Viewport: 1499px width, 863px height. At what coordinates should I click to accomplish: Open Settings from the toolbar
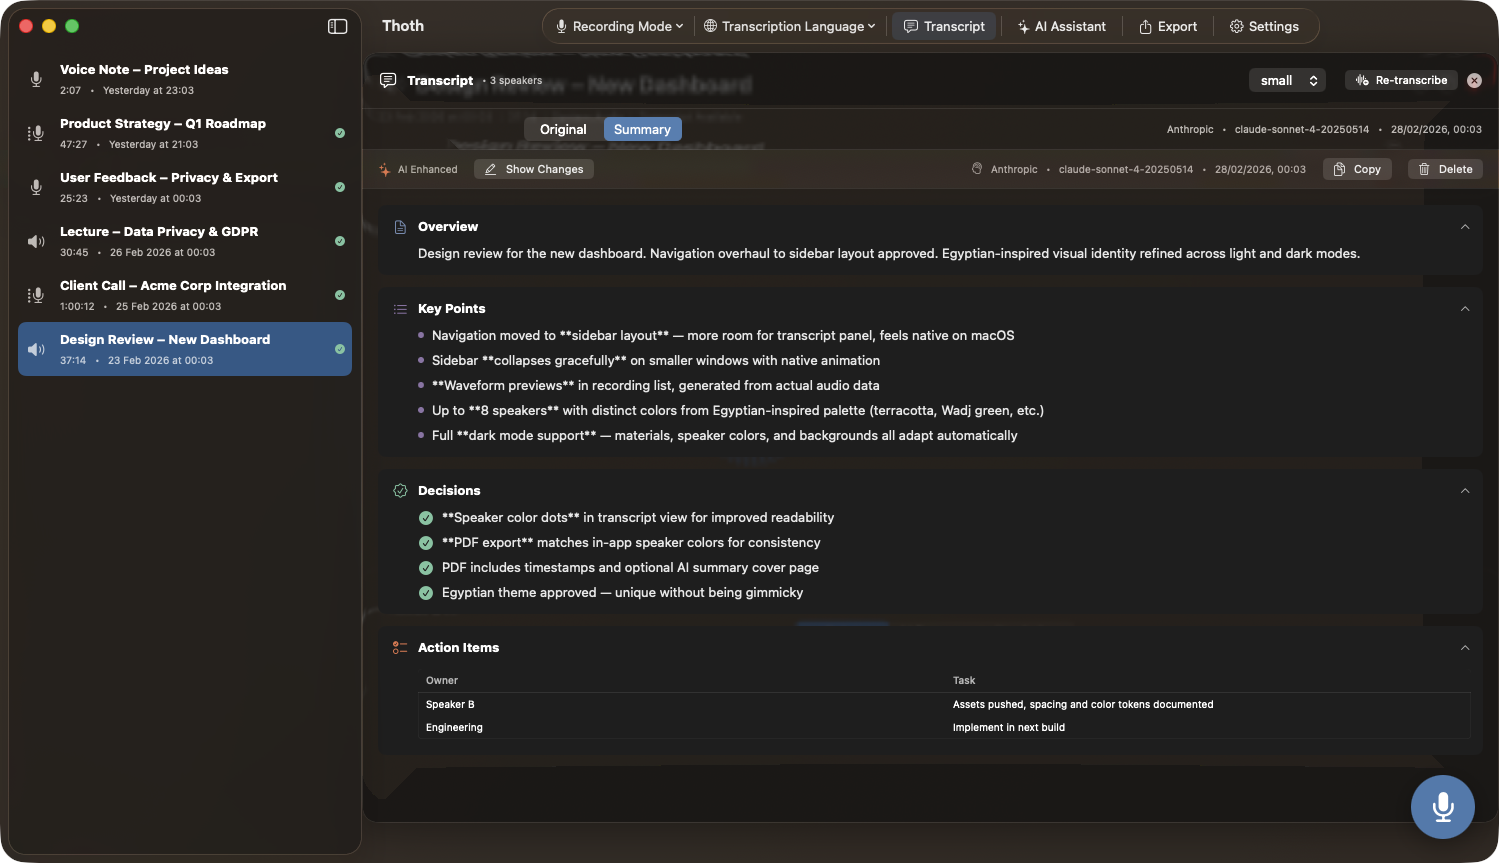[x=1264, y=26]
